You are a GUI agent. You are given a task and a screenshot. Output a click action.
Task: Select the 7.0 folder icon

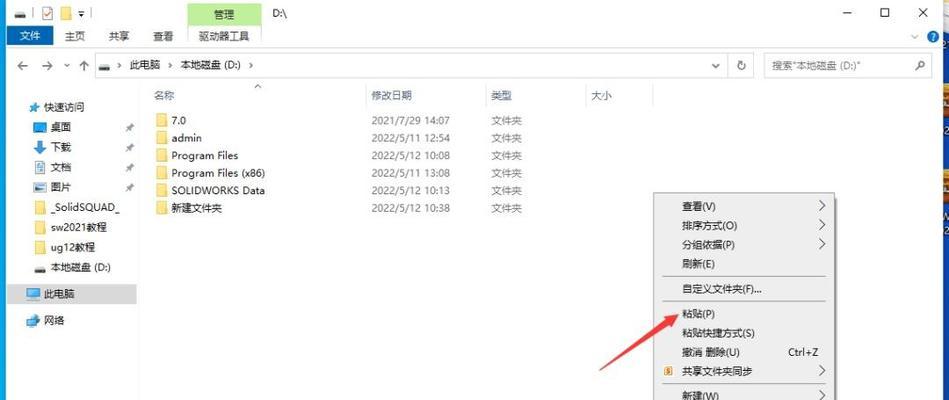pyautogui.click(x=161, y=120)
